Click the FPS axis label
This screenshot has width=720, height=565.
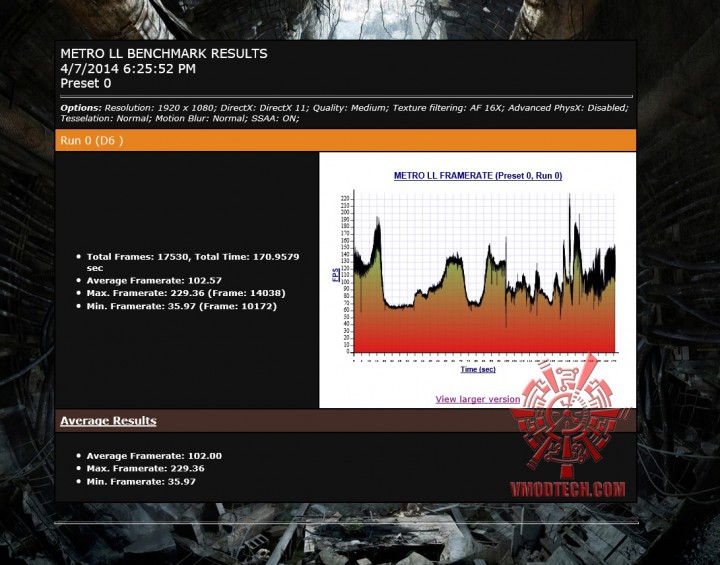[x=336, y=275]
